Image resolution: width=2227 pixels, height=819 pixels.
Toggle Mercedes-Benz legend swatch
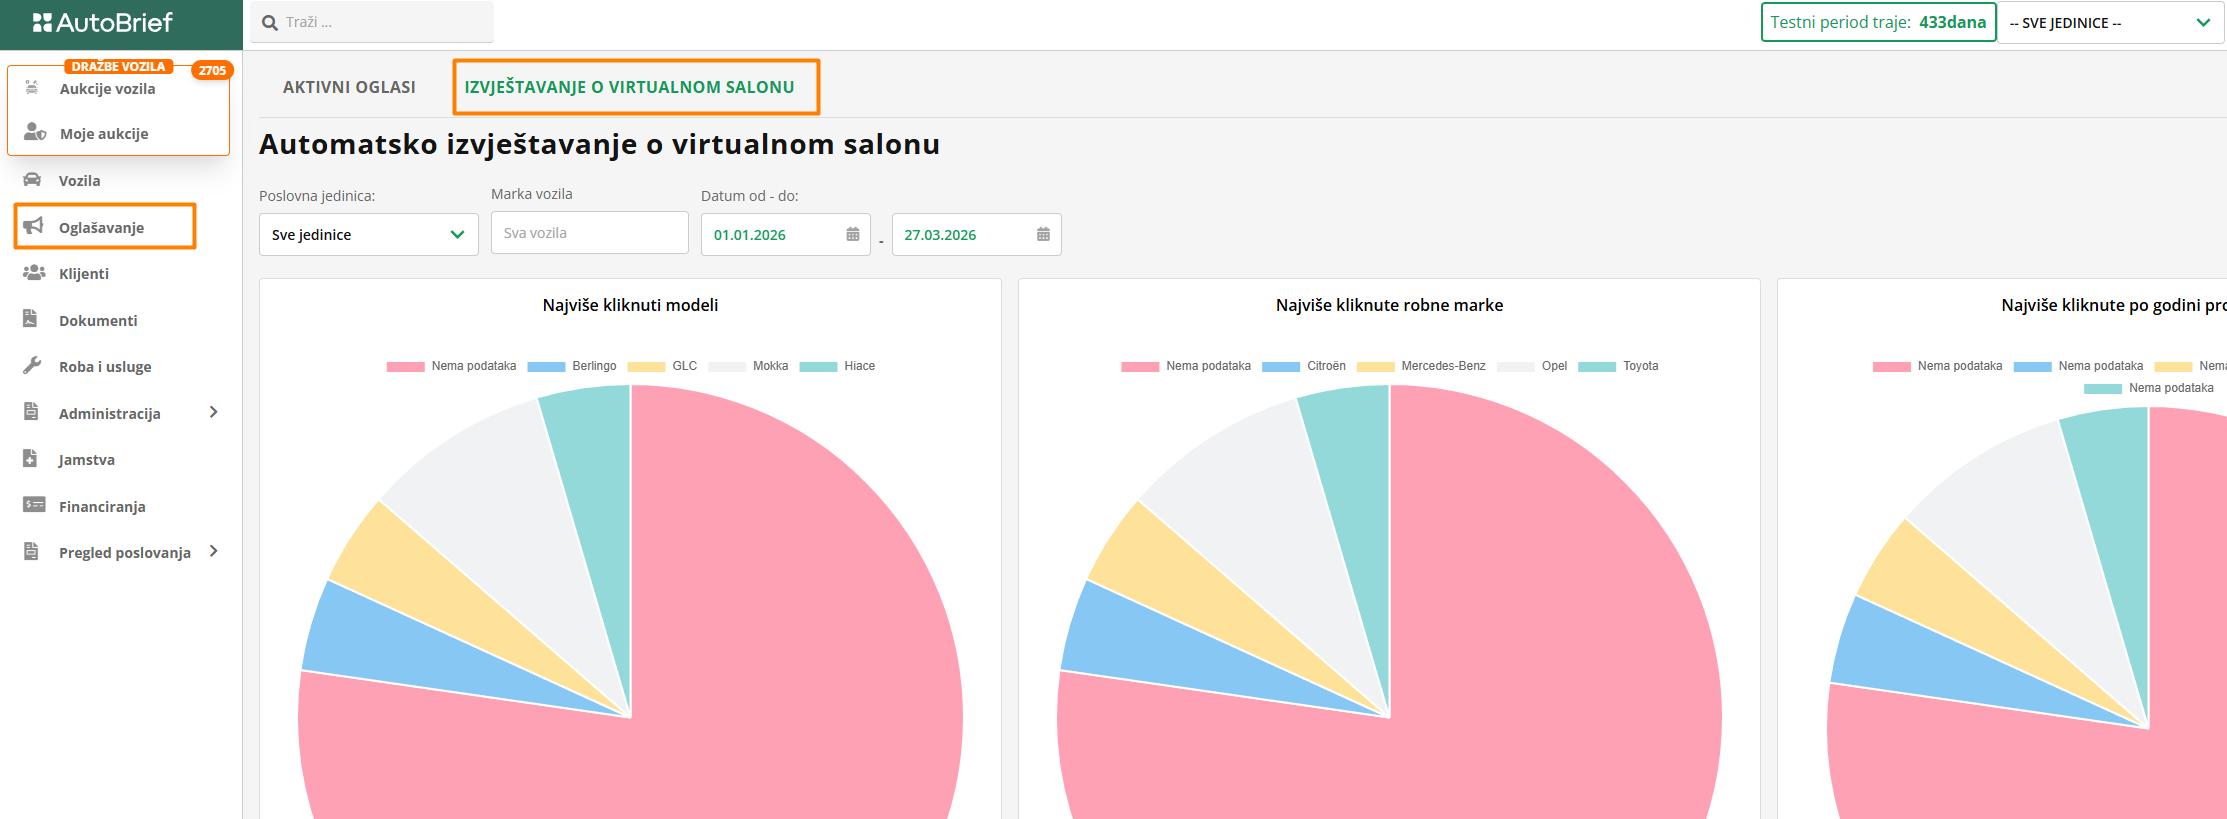tap(1375, 366)
